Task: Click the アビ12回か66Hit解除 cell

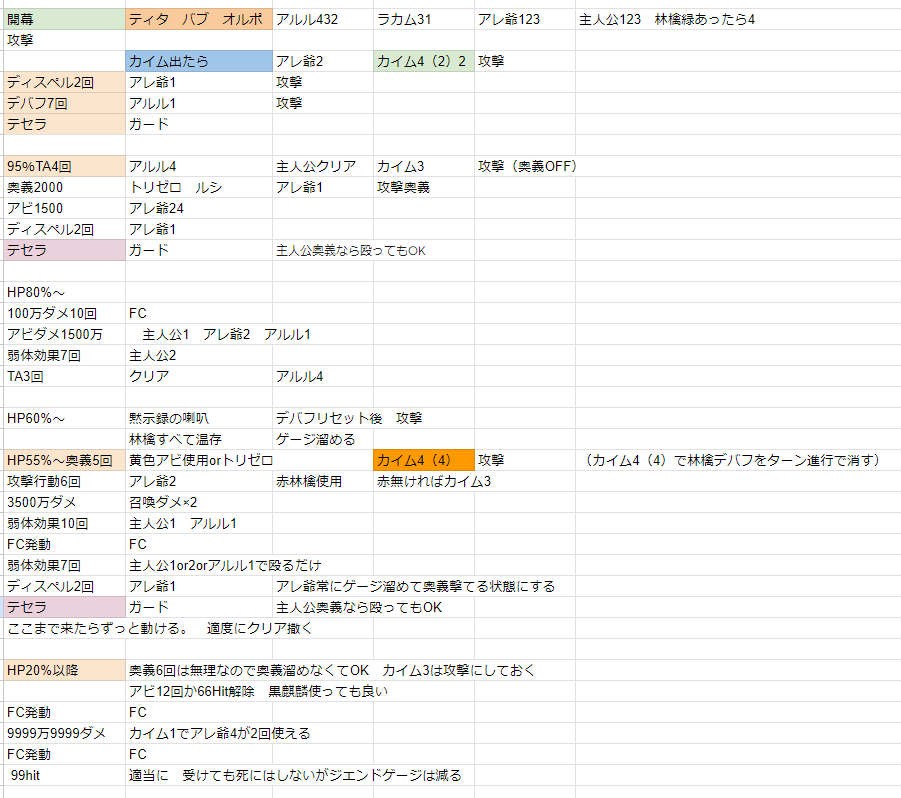Action: (x=259, y=691)
